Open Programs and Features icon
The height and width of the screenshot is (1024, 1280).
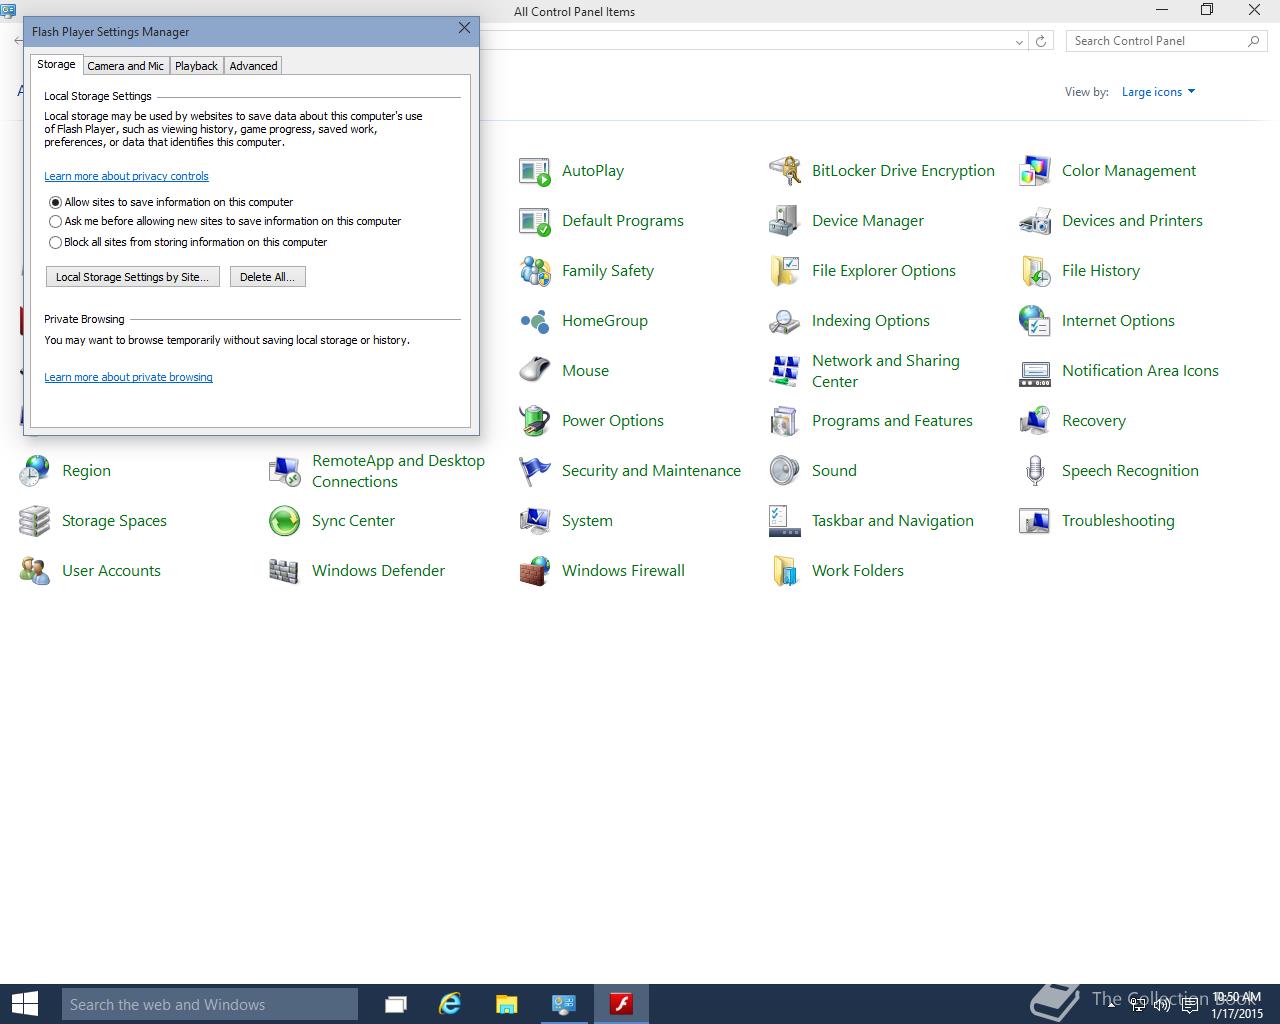coord(785,421)
